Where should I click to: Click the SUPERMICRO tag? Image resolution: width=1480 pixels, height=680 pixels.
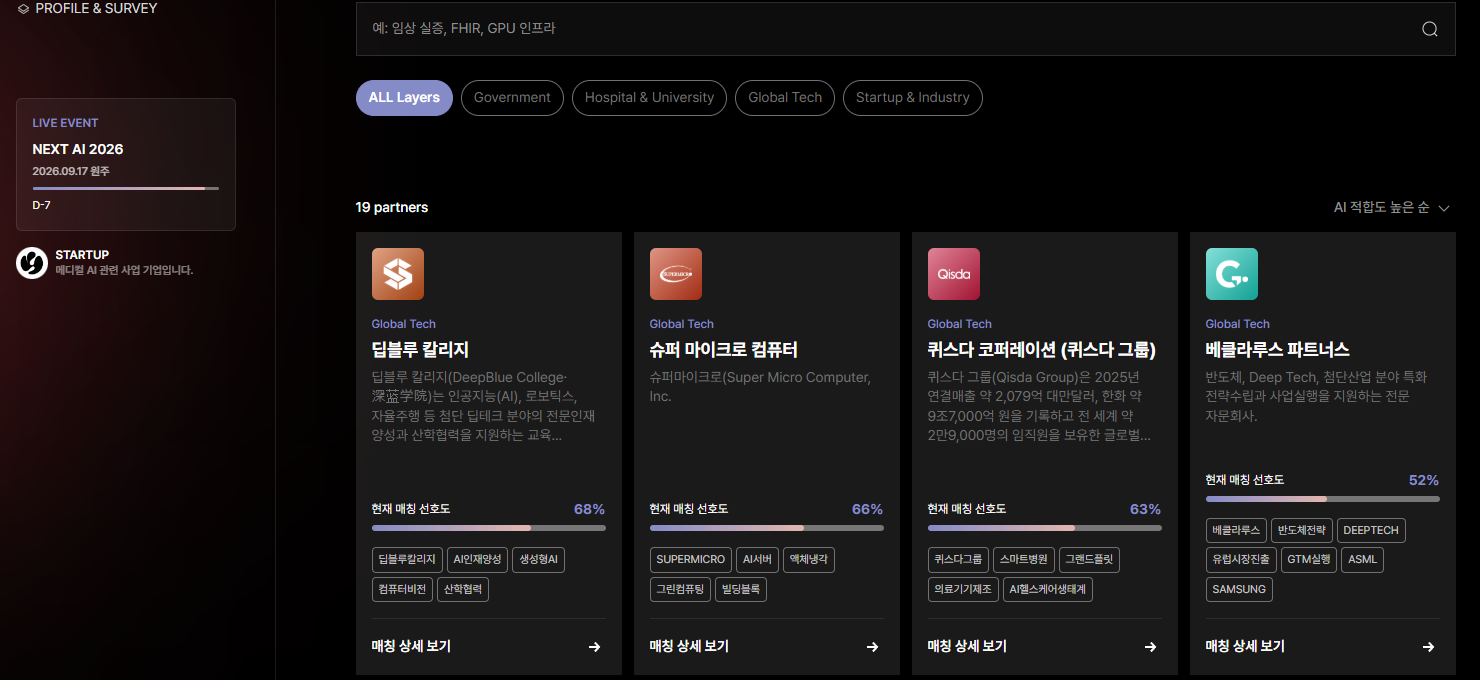690,560
